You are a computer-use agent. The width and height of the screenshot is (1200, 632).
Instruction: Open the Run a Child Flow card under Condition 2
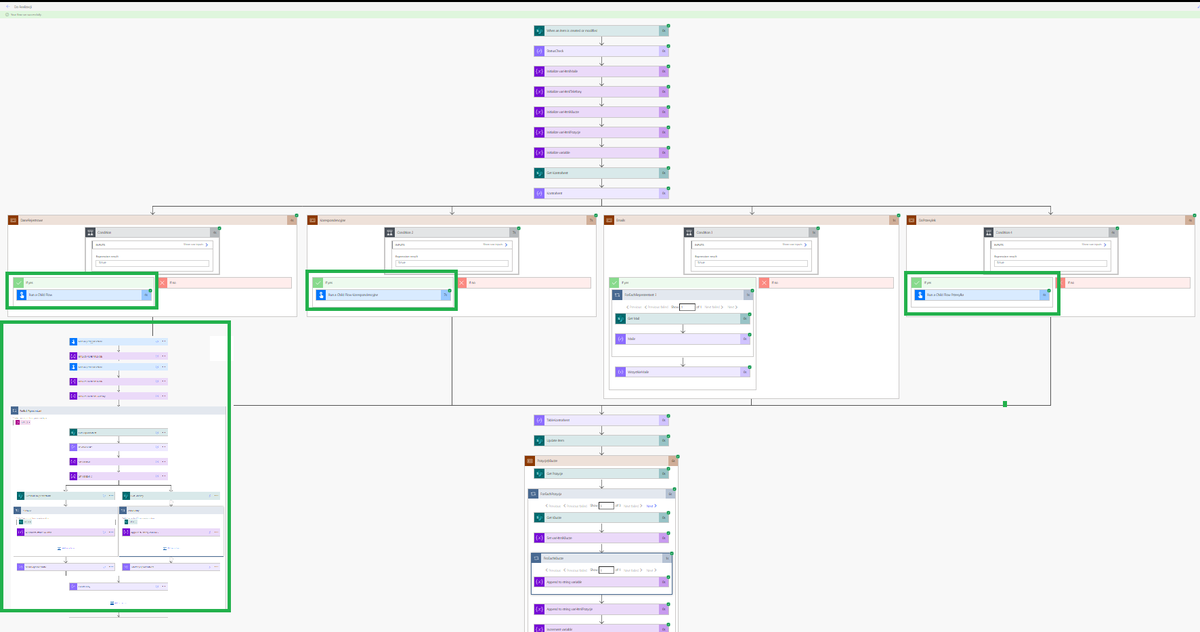click(383, 295)
